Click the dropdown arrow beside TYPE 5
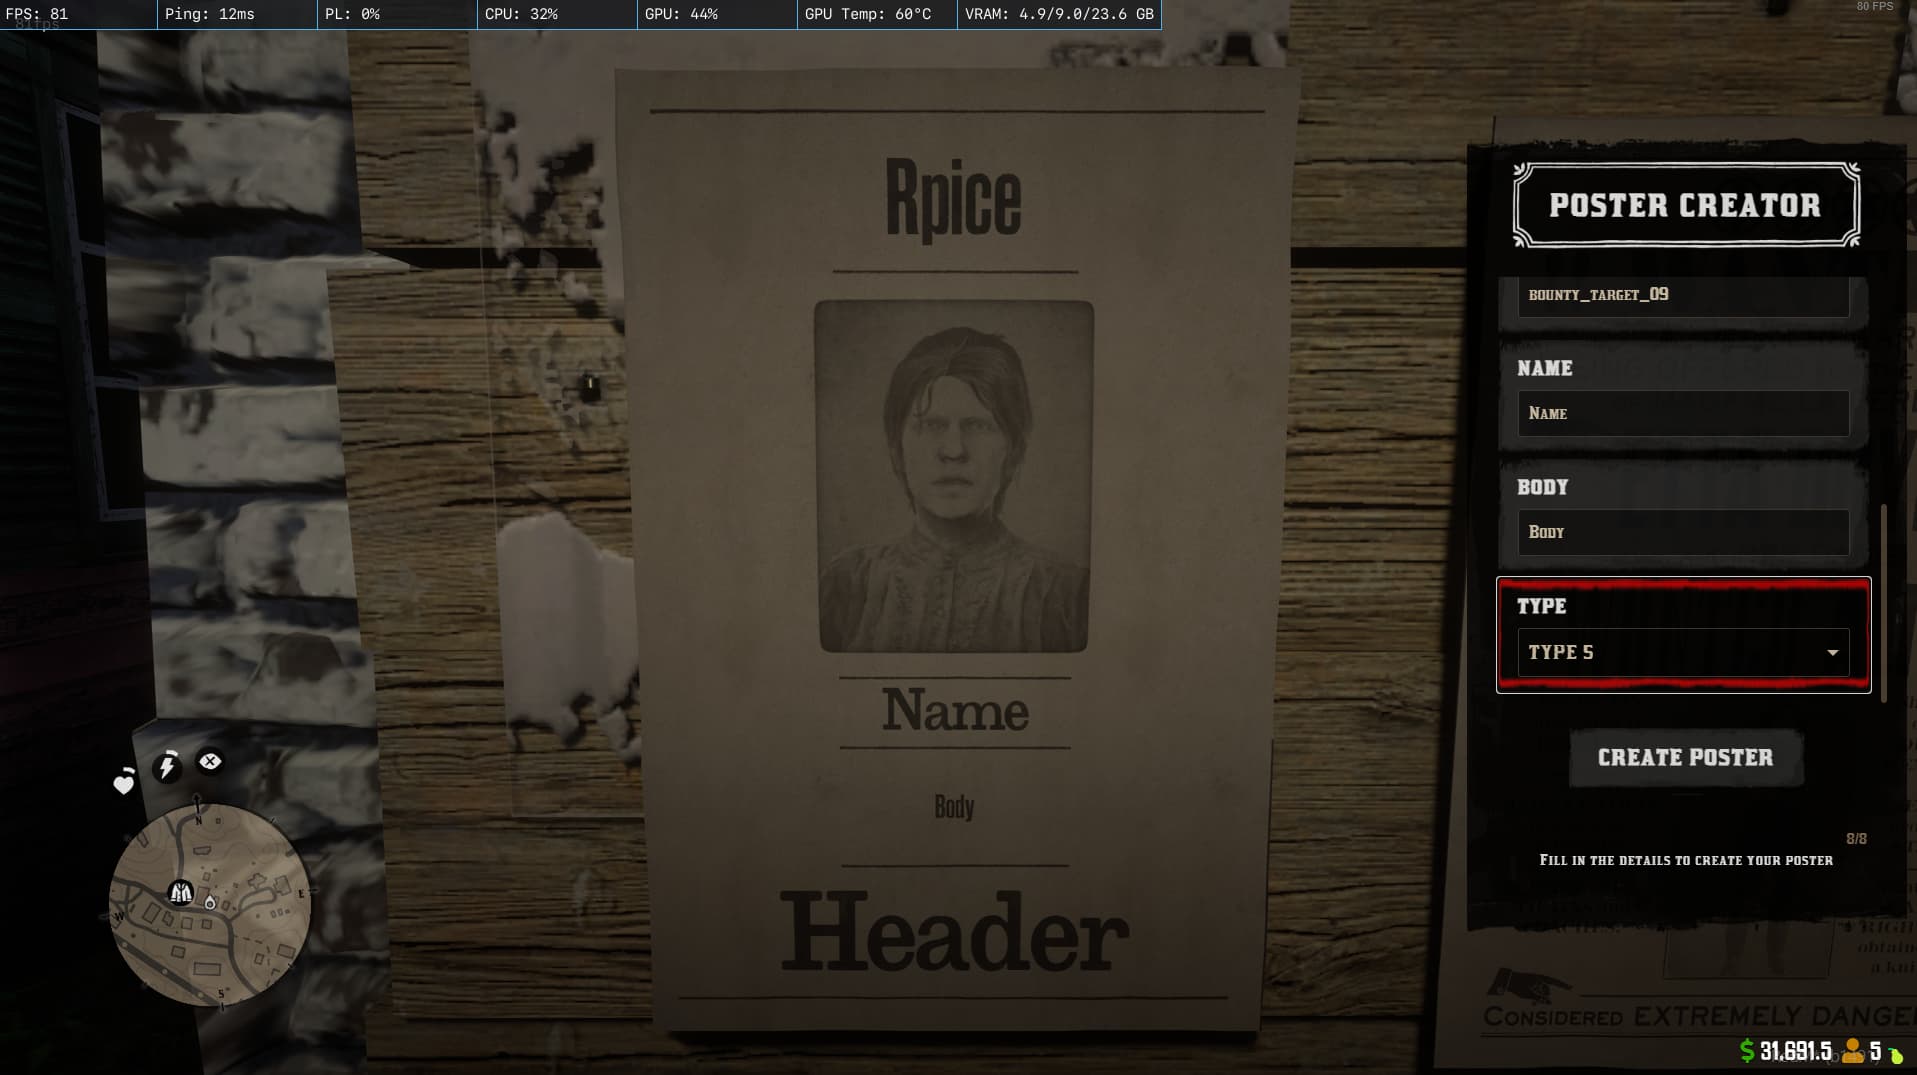 1833,652
